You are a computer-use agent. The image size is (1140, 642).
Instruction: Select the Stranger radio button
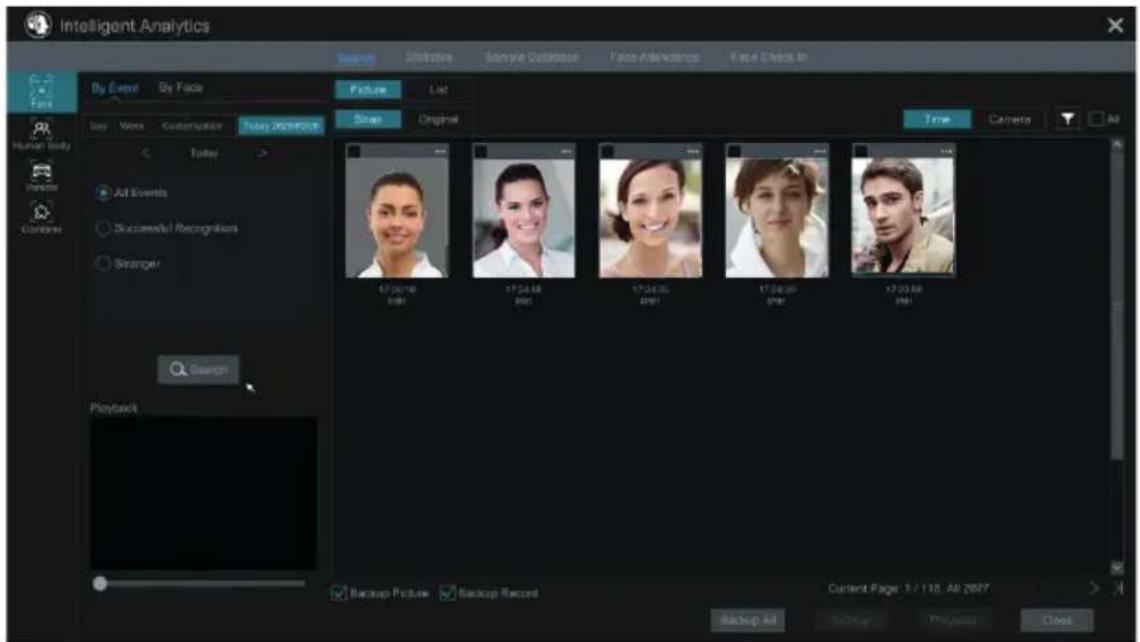tap(103, 263)
